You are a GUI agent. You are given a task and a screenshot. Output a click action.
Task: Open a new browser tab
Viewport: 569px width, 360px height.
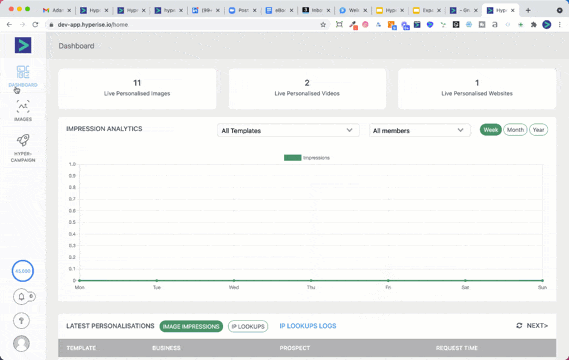pyautogui.click(x=528, y=11)
